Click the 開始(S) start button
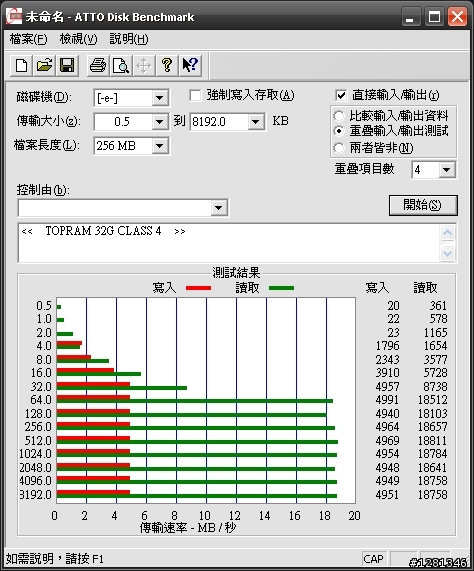The image size is (474, 571). (423, 205)
